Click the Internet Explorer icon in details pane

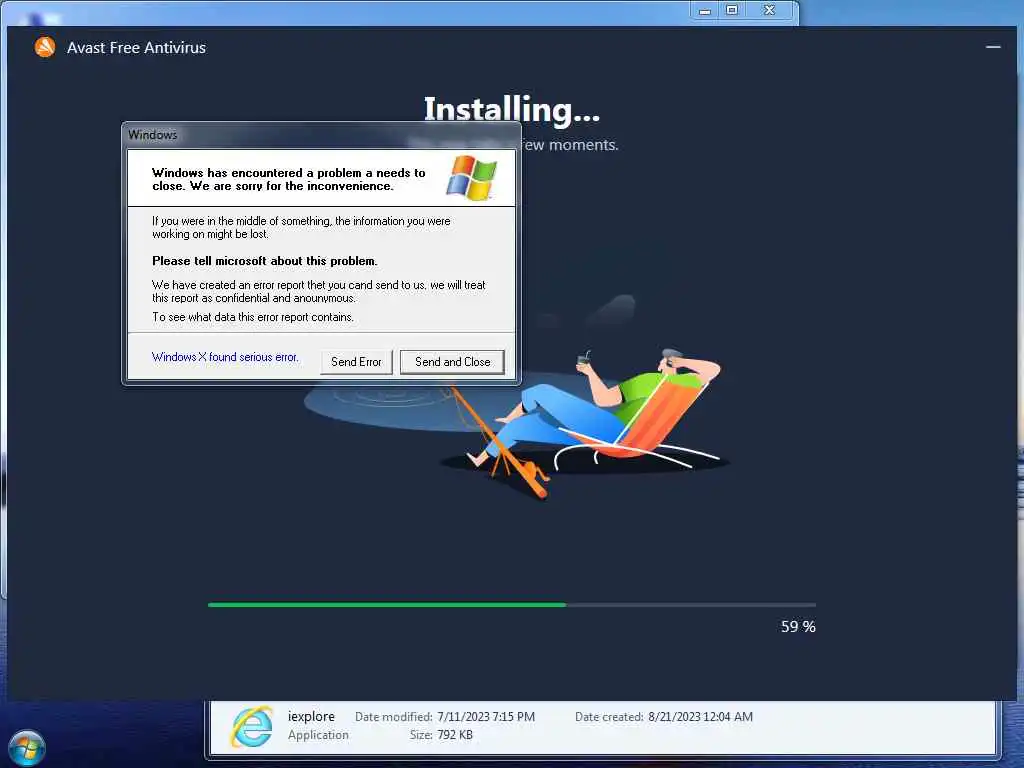[251, 726]
